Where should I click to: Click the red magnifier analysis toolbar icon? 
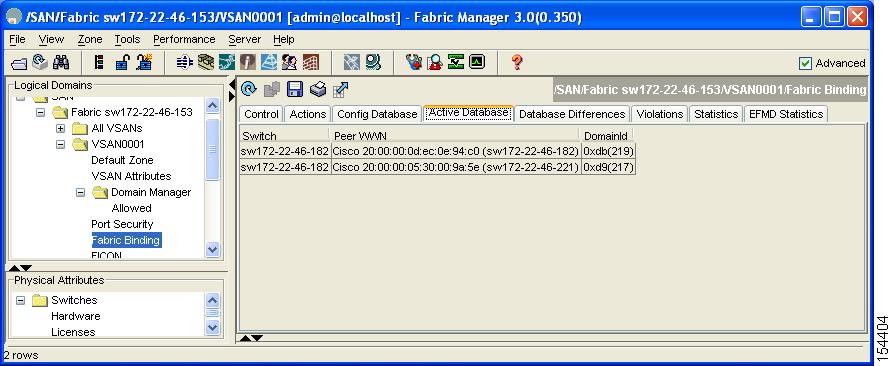coord(435,63)
